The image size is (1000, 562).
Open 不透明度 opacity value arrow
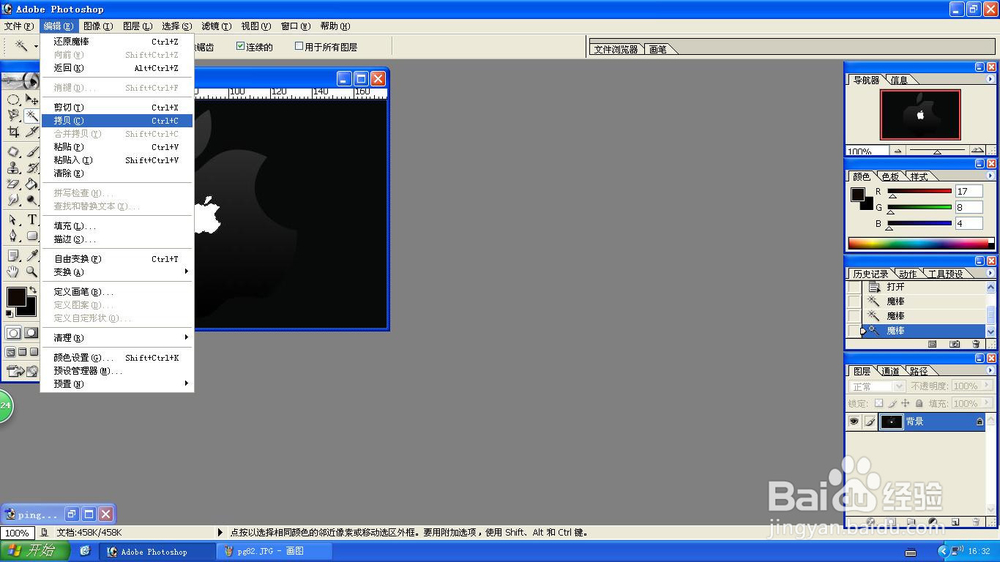tap(987, 386)
